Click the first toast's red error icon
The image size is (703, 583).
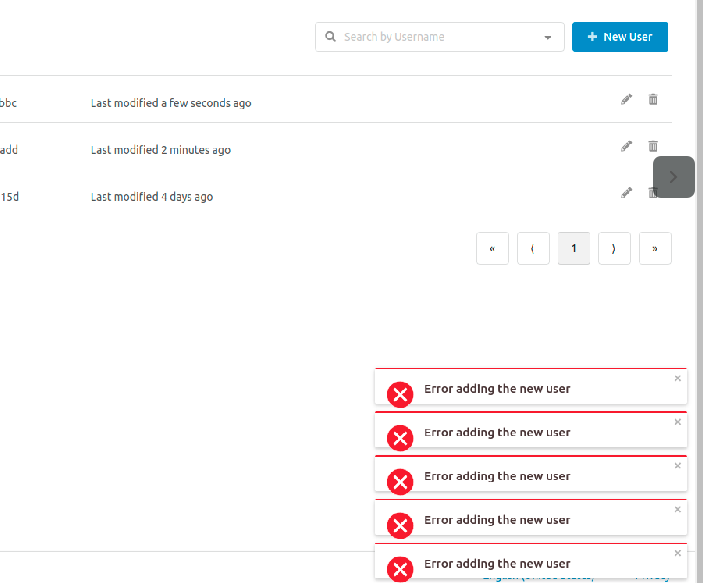tap(400, 395)
